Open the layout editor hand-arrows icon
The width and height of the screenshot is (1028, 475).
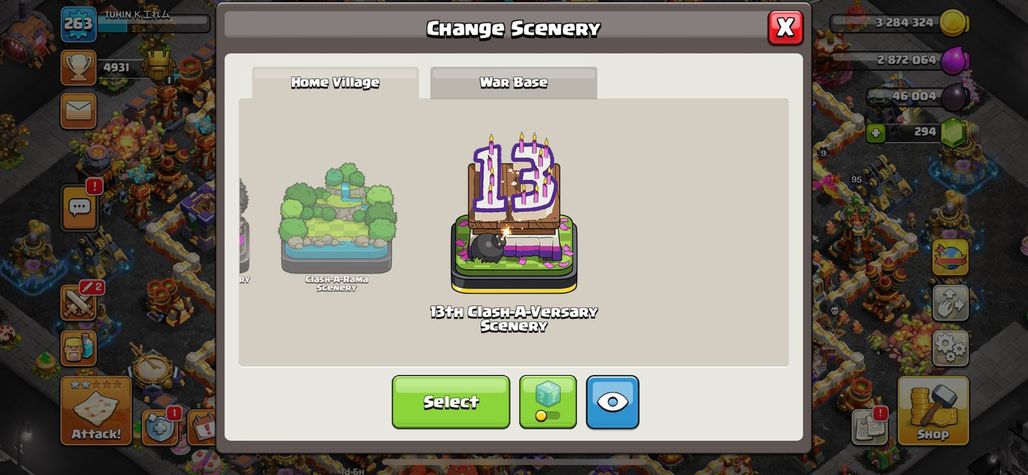[x=950, y=302]
